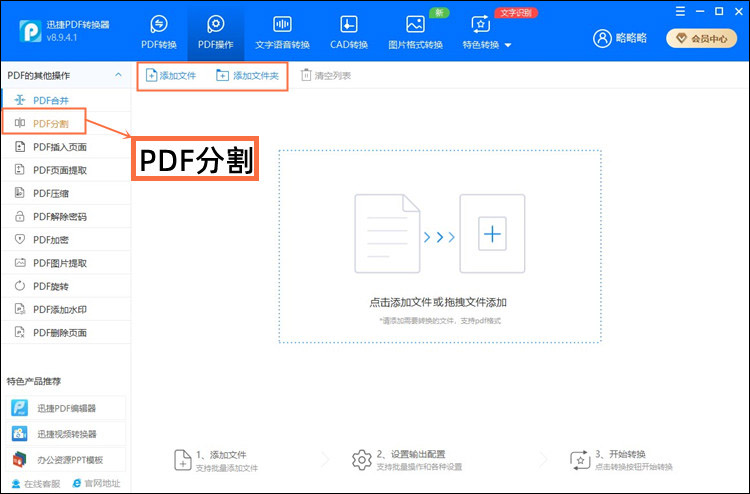Select PDF删除页面 in sidebar

(x=66, y=332)
